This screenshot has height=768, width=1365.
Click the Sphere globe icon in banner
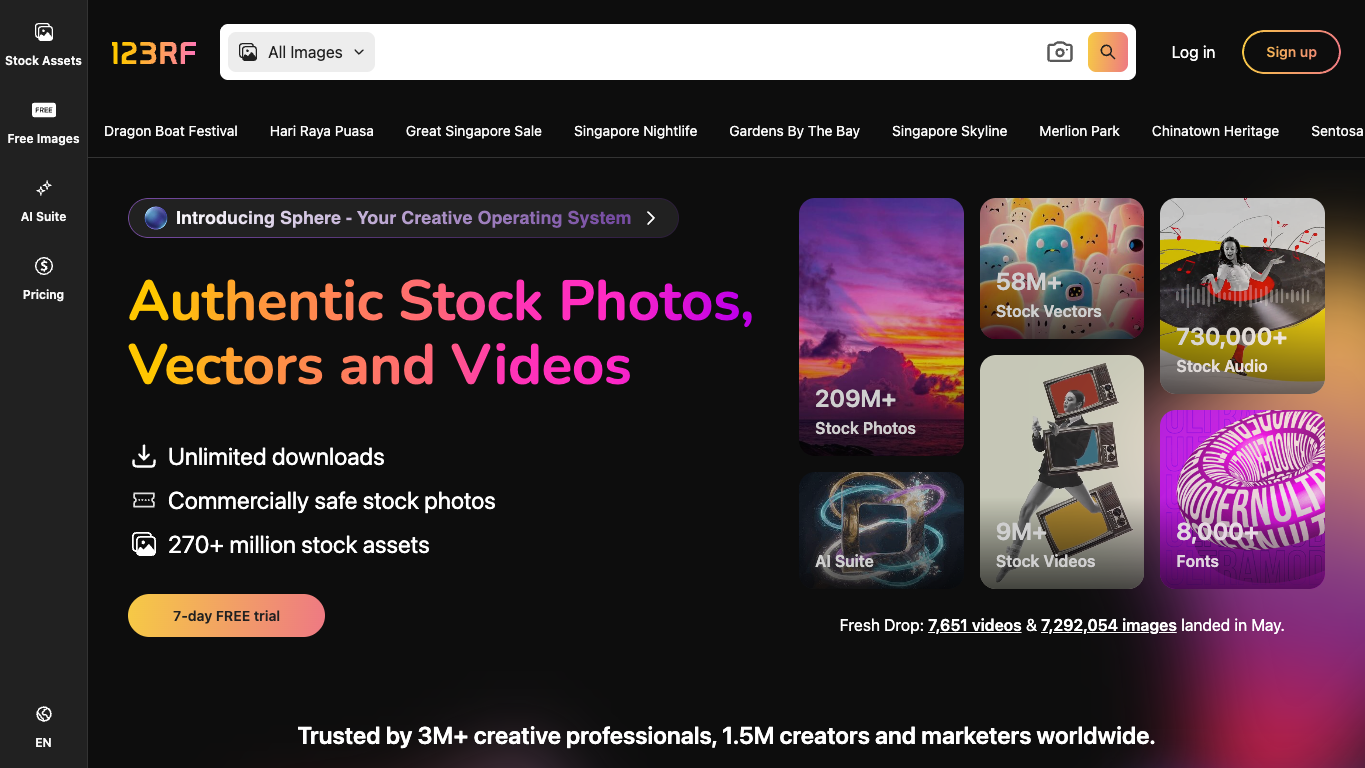156,218
